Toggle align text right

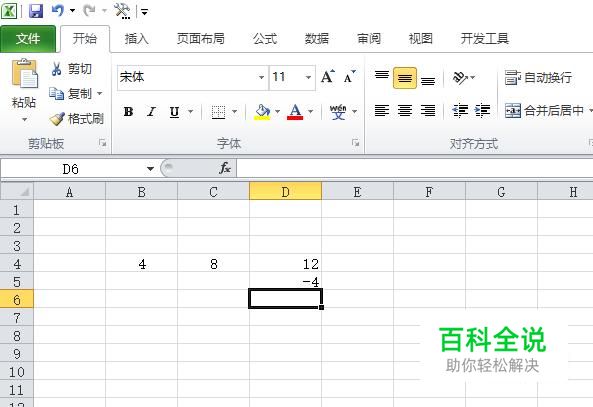[x=428, y=110]
